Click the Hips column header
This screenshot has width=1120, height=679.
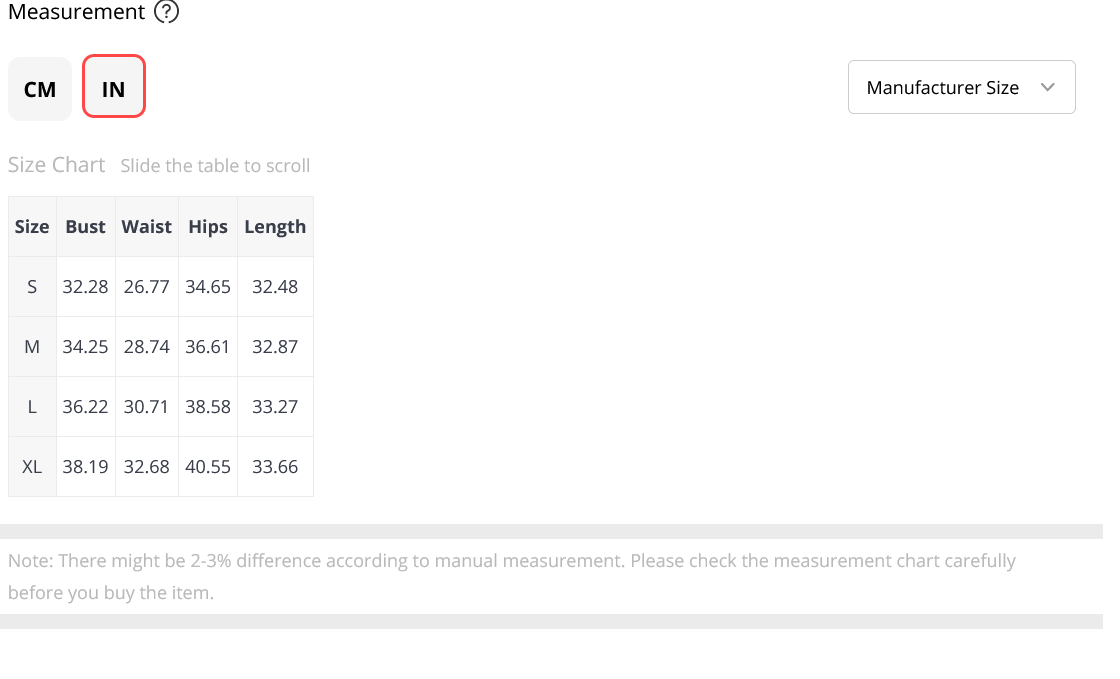point(208,226)
